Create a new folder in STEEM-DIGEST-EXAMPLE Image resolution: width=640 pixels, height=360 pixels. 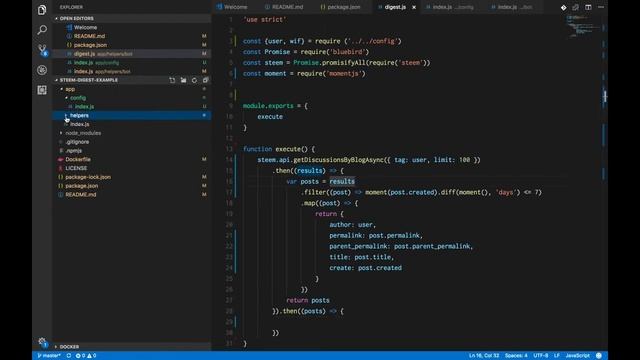coord(183,80)
